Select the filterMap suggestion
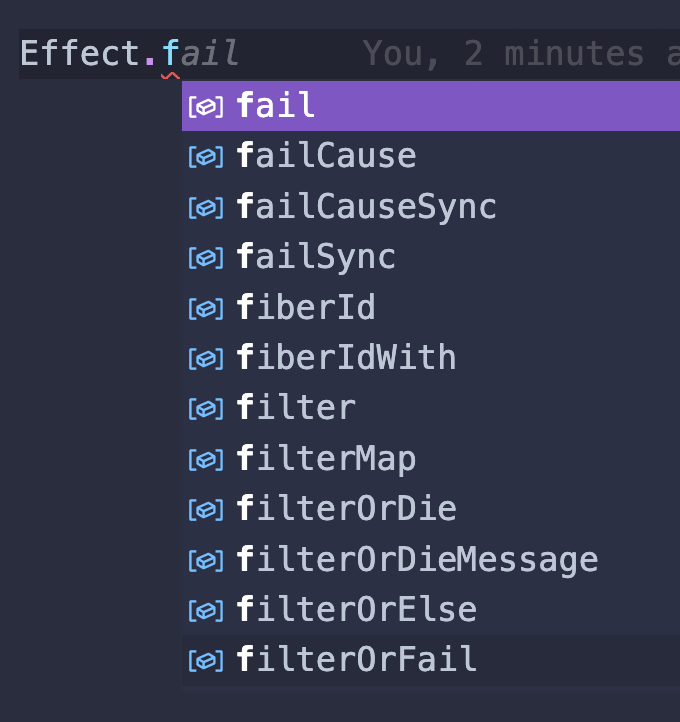The width and height of the screenshot is (680, 722). pyautogui.click(x=326, y=459)
